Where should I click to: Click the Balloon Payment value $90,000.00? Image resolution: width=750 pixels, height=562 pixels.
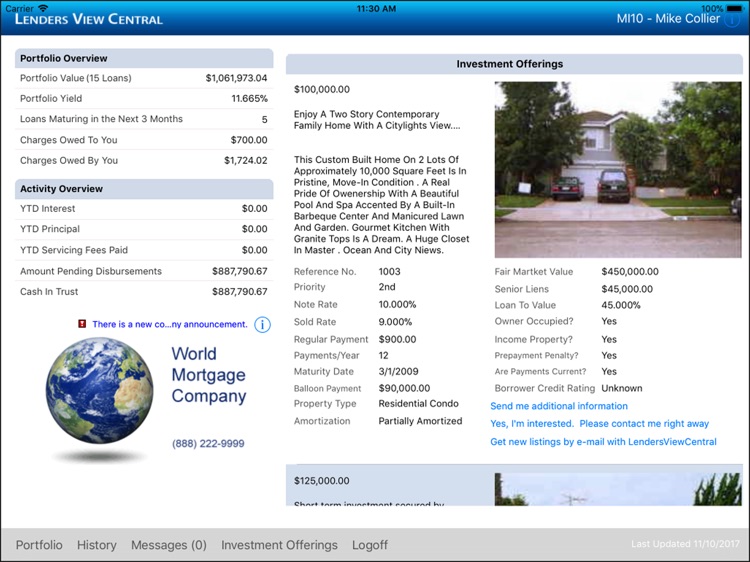click(404, 388)
